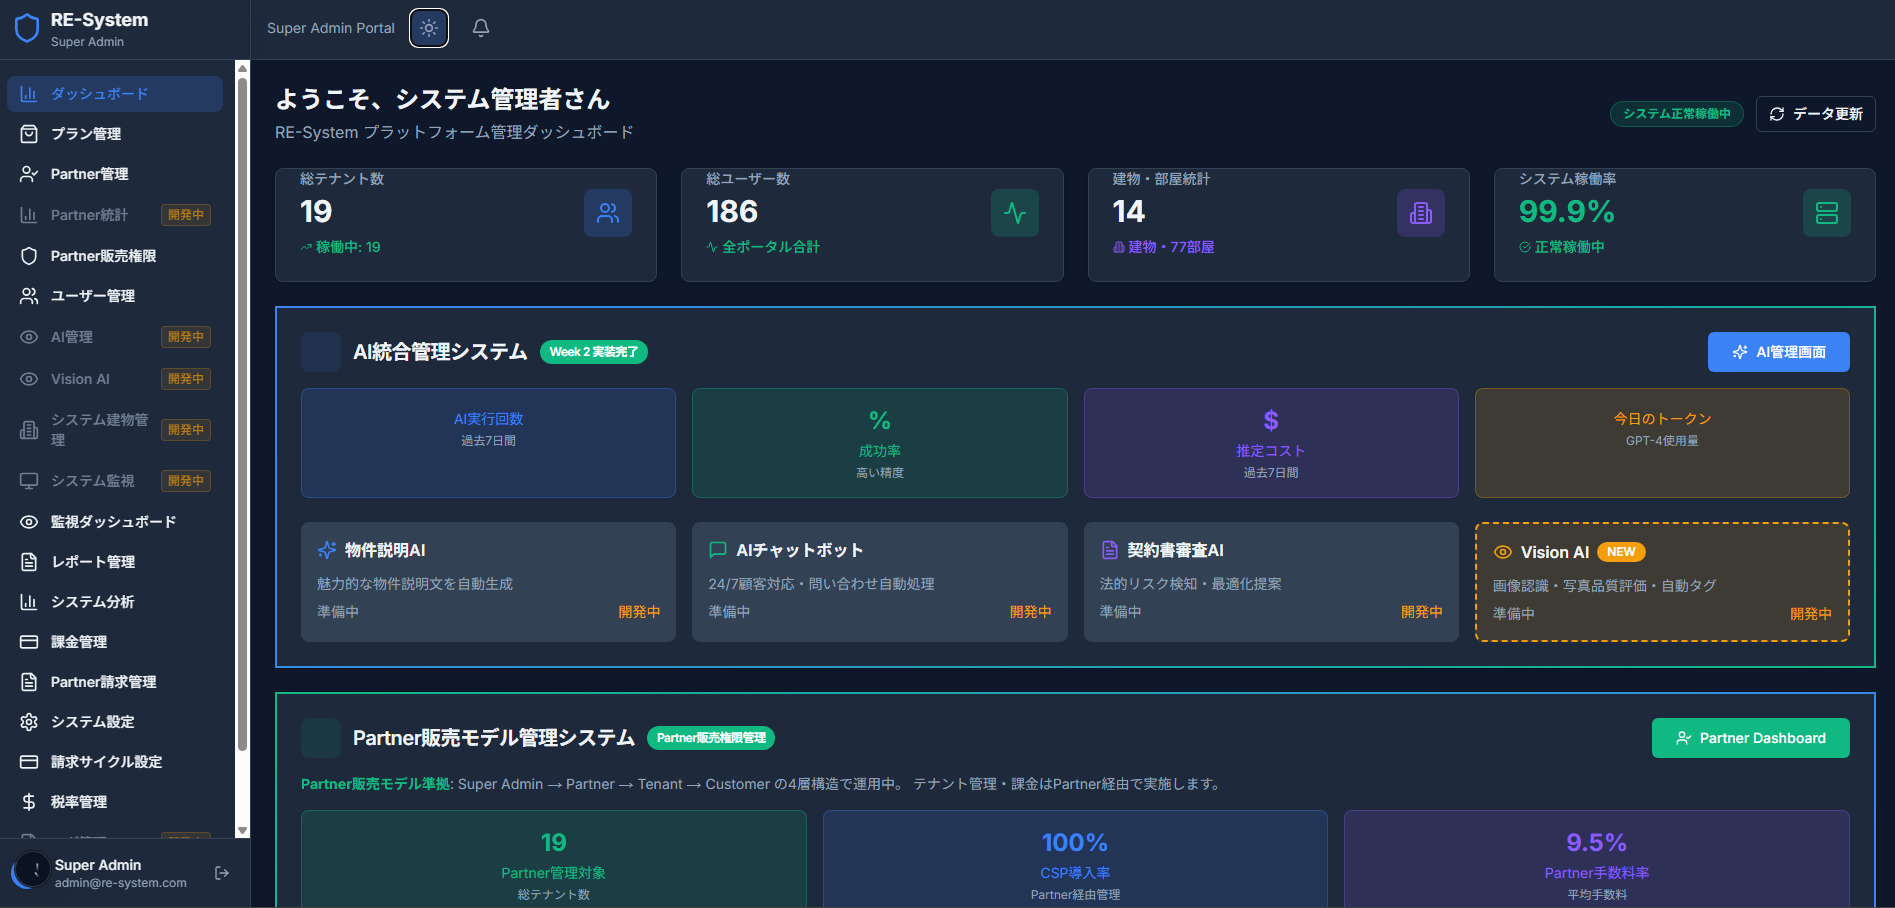This screenshot has height=908, width=1895.
Task: Click the システム監視 monitor icon
Action: click(x=29, y=481)
